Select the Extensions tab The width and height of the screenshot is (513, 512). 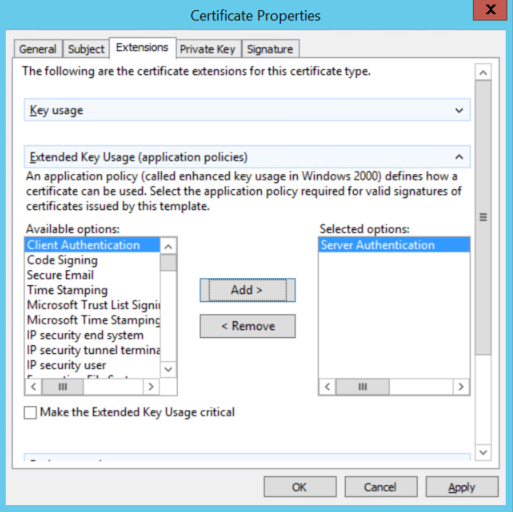tap(142, 48)
